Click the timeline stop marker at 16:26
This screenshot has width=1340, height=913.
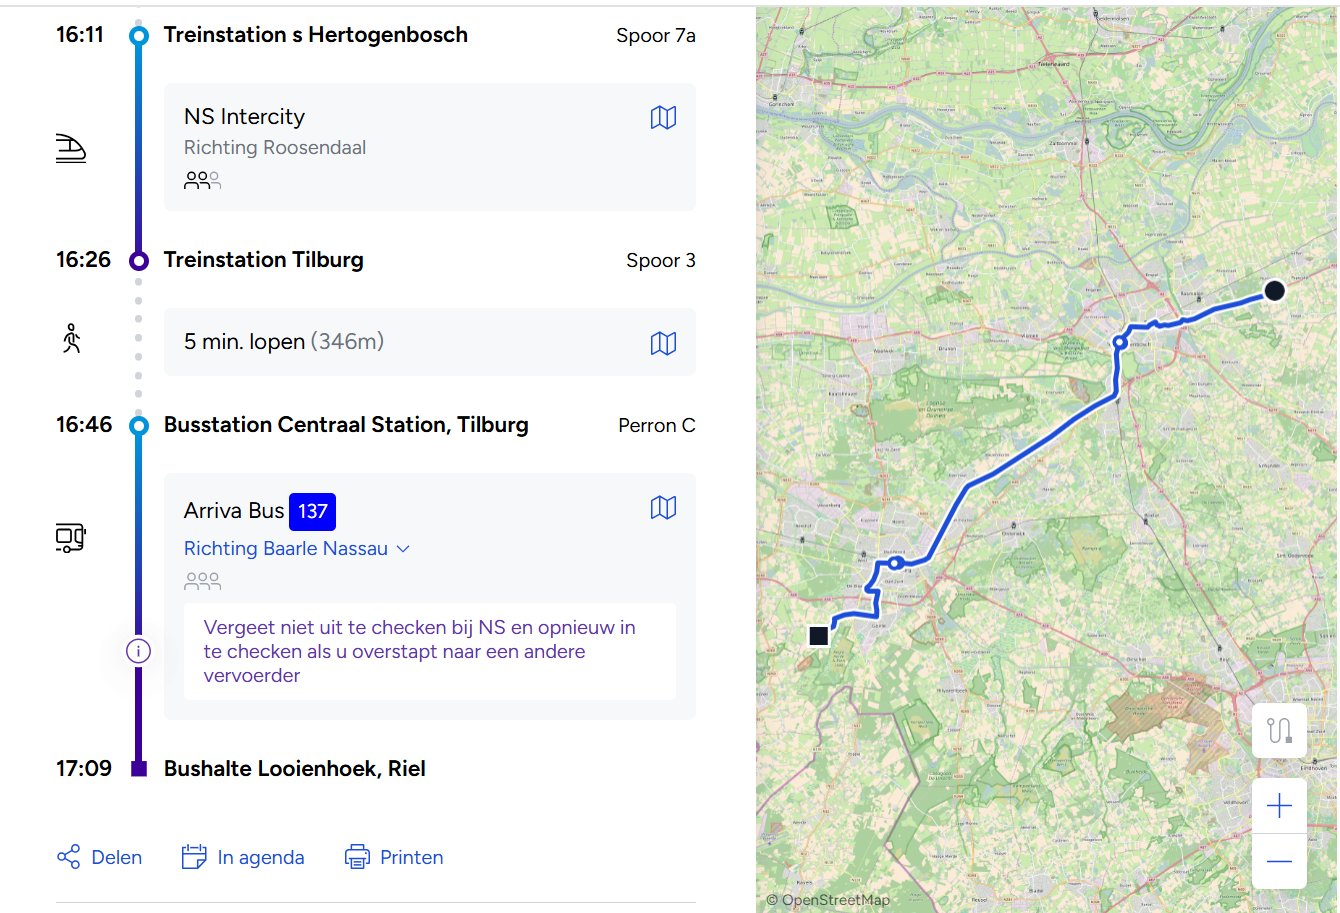(x=139, y=261)
